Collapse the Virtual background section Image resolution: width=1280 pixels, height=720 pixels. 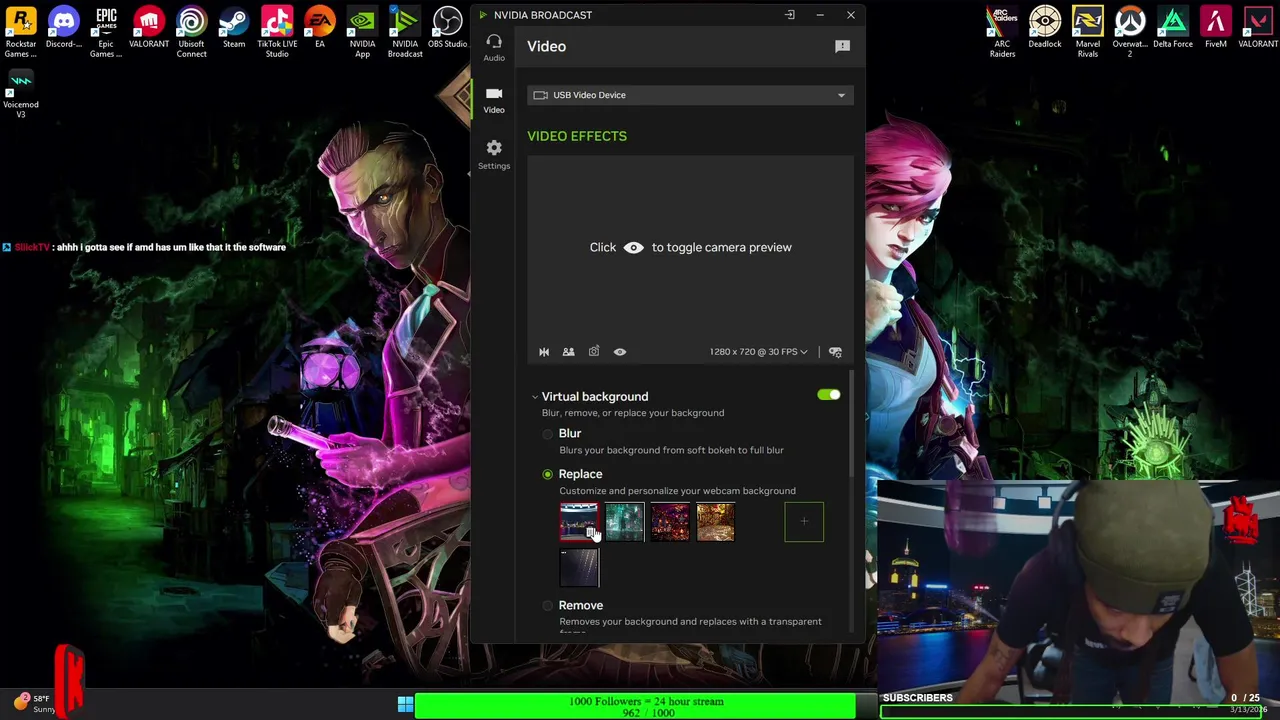535,397
